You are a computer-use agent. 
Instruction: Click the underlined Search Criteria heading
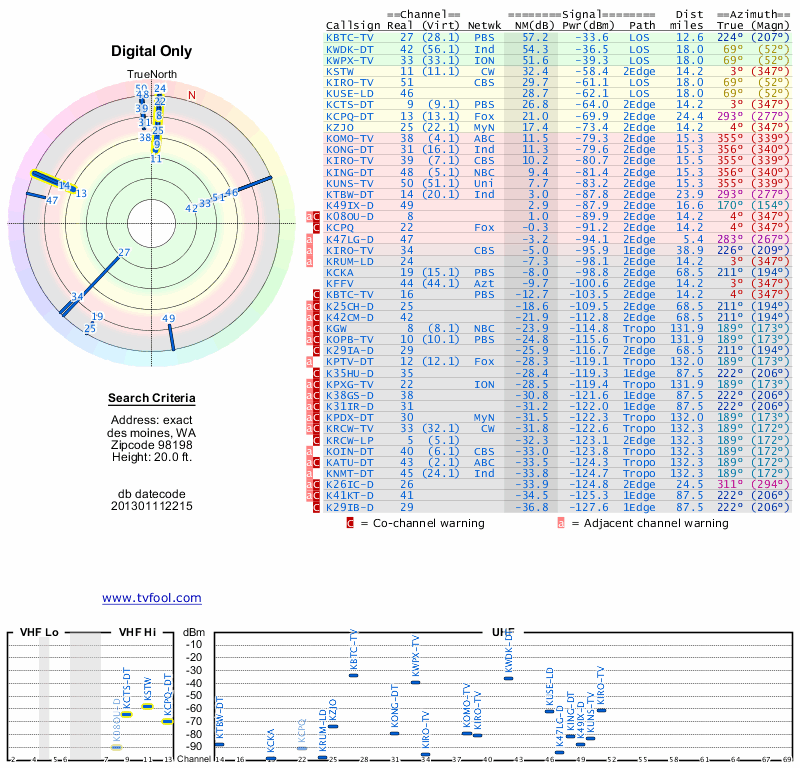152,399
